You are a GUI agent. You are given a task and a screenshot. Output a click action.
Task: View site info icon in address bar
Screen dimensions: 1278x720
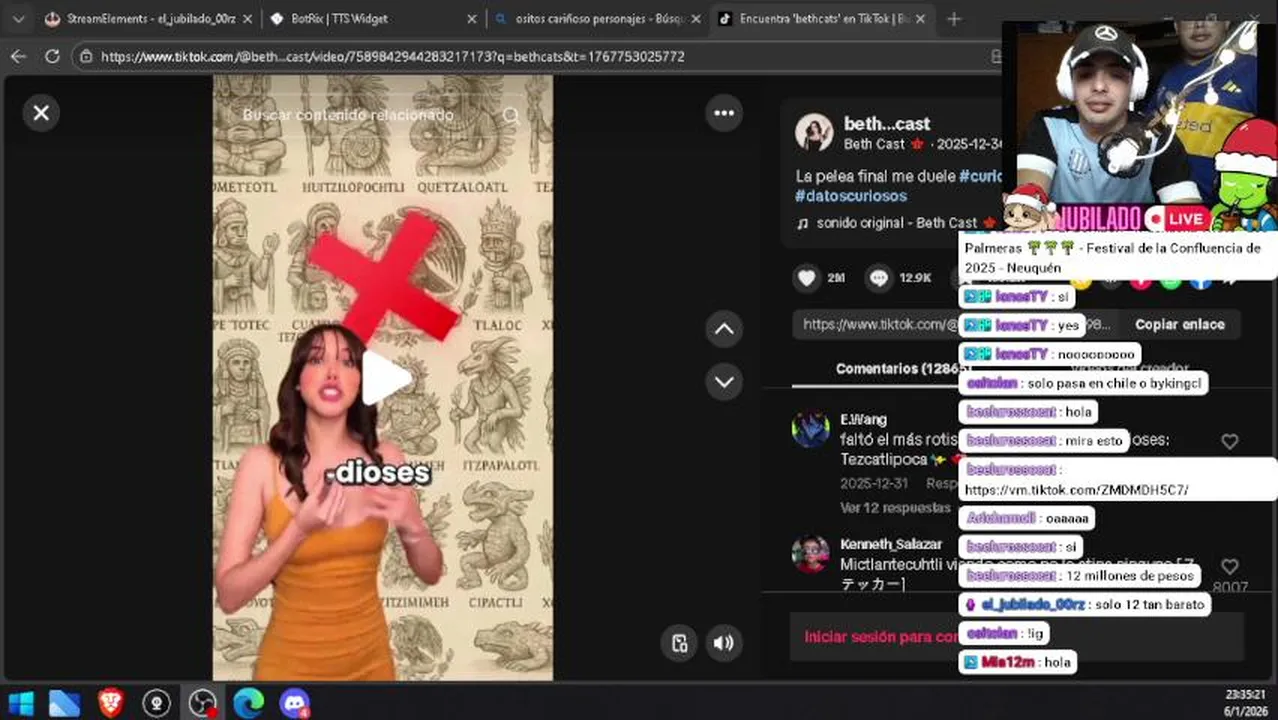(86, 57)
